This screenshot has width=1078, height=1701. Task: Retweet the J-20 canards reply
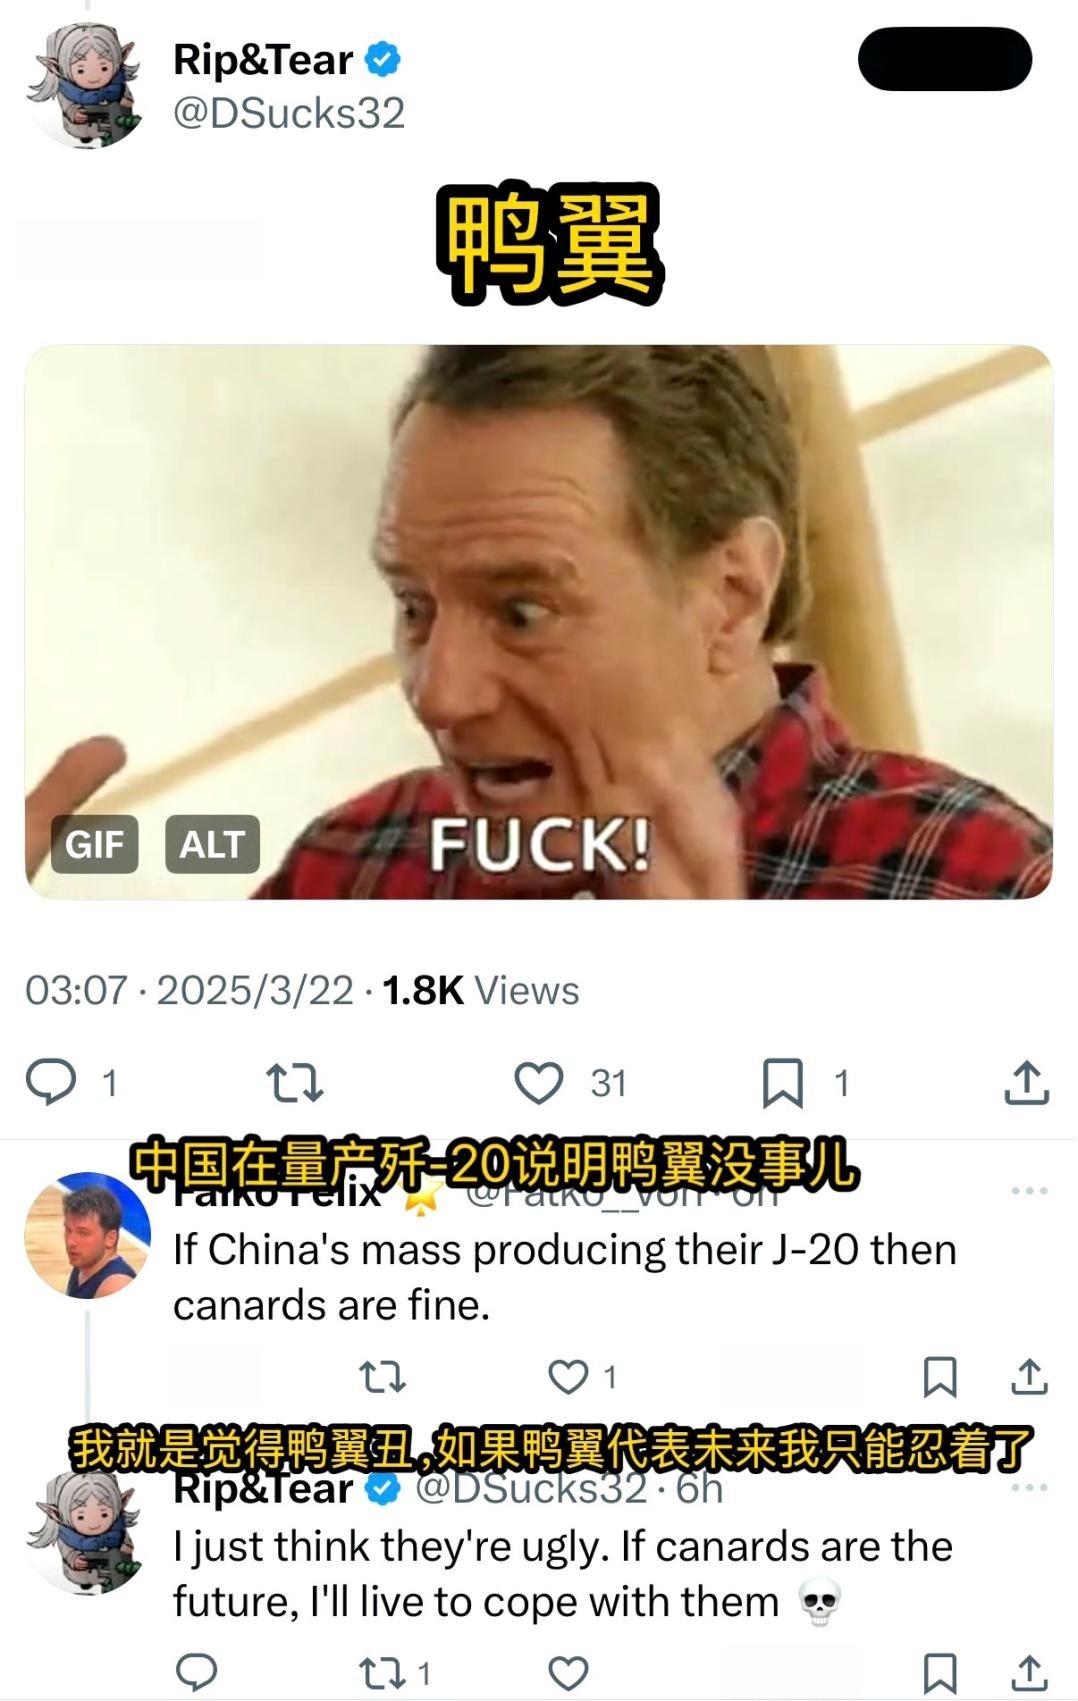(382, 1377)
